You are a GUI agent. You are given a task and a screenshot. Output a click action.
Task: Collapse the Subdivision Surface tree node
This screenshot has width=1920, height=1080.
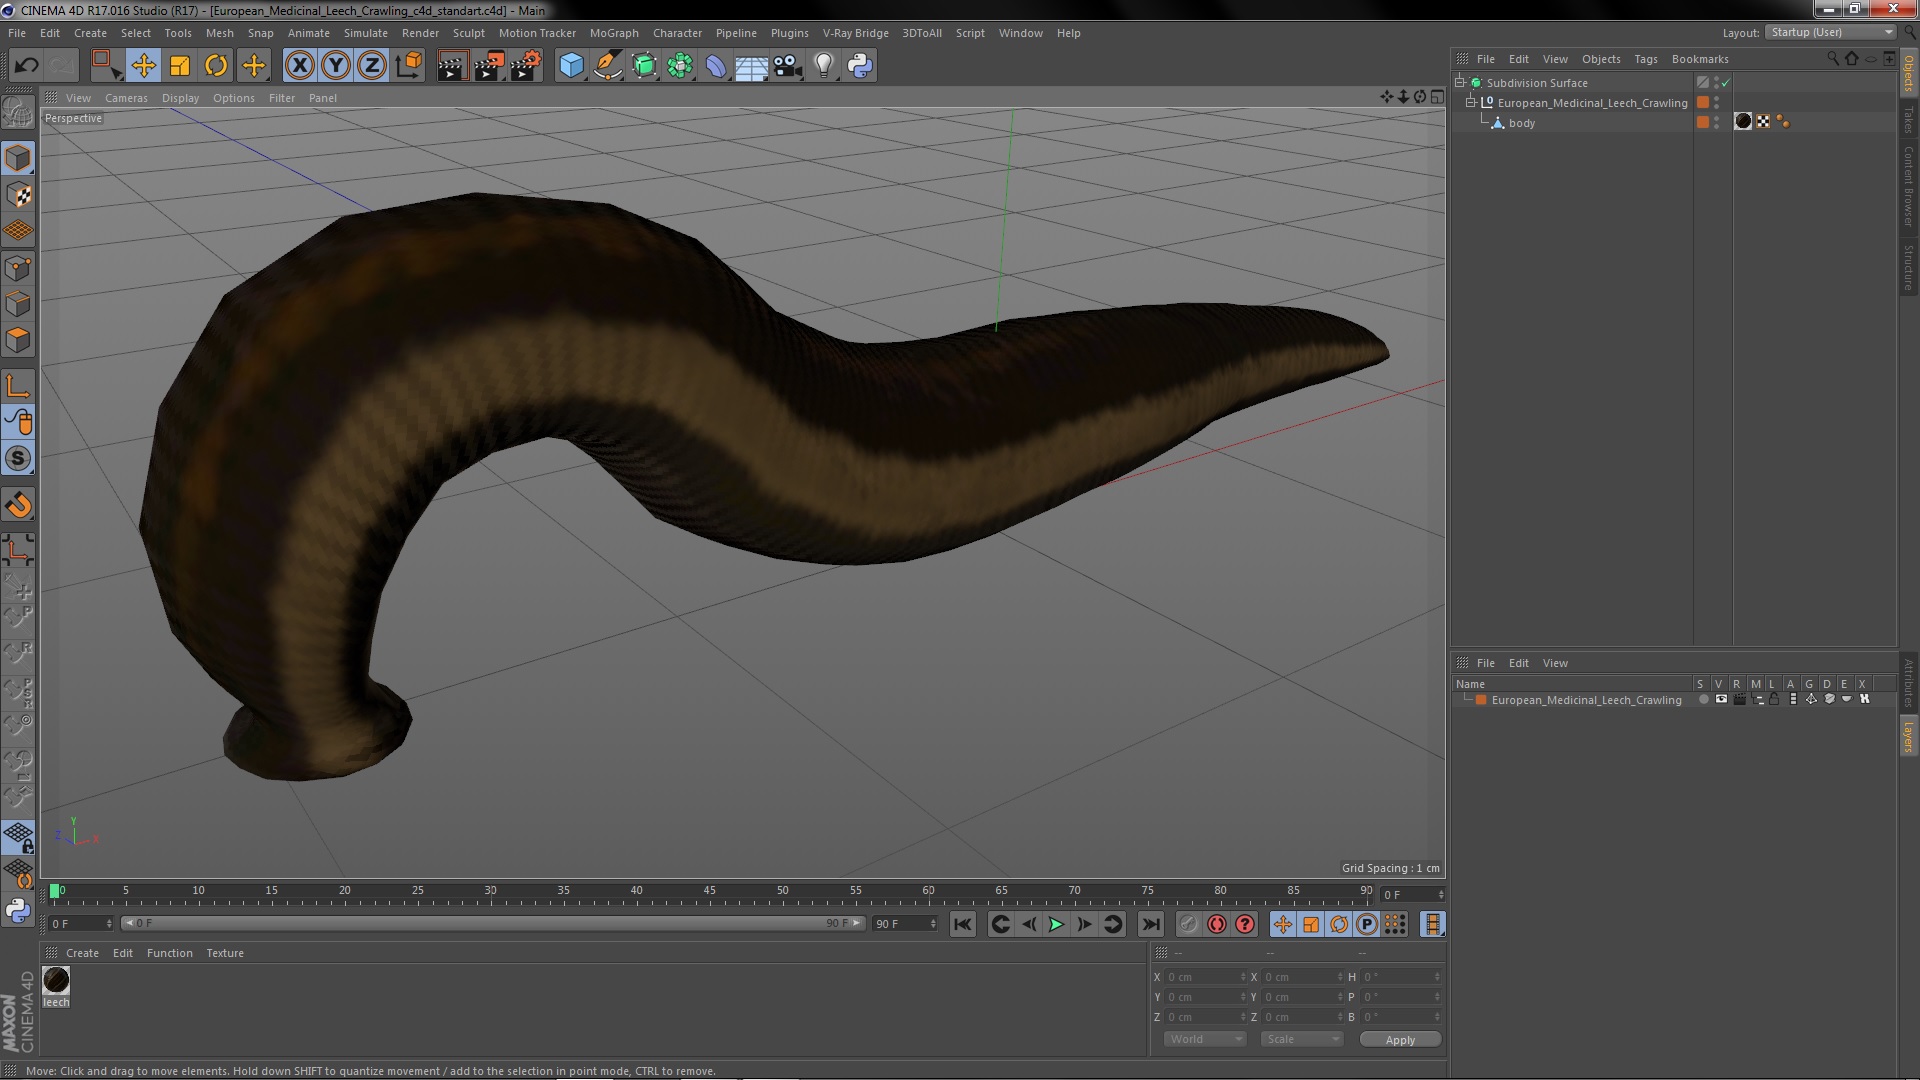[x=1460, y=83]
